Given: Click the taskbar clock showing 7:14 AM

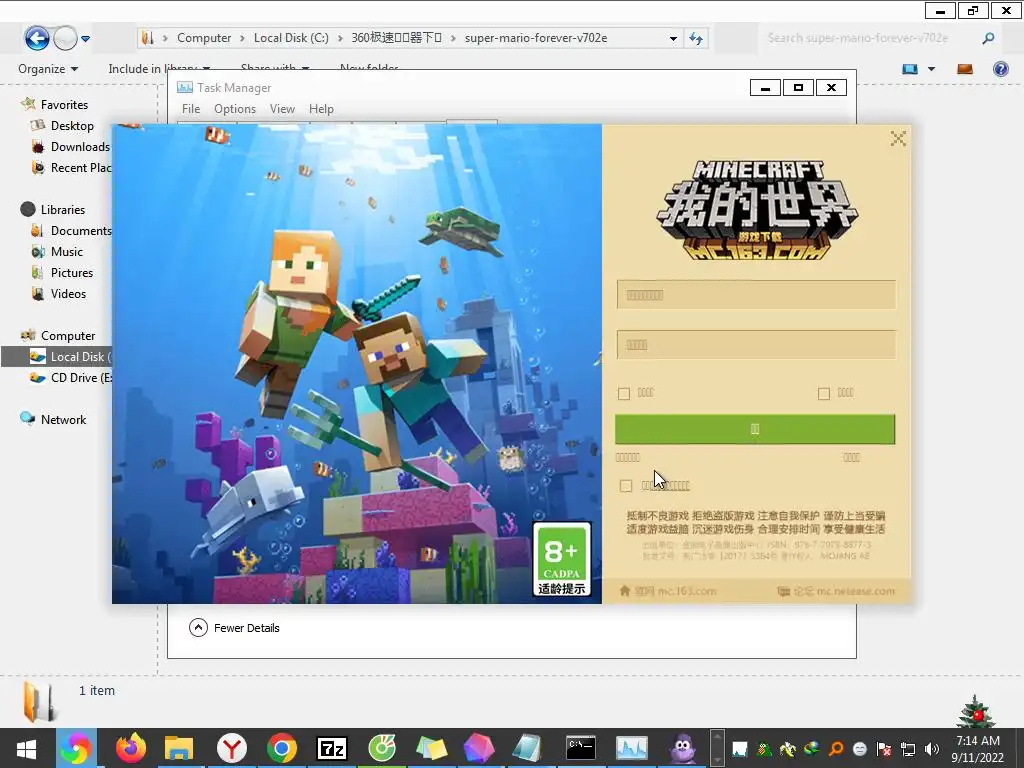Looking at the screenshot, I should click(x=978, y=749).
